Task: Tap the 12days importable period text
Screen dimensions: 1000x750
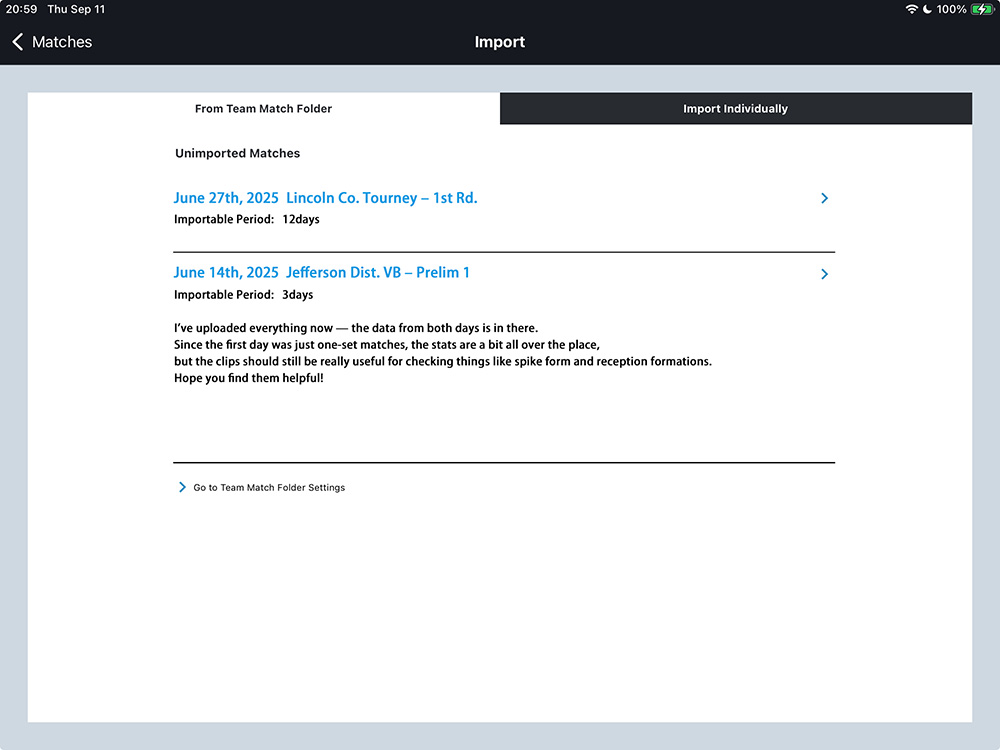Action: click(301, 219)
